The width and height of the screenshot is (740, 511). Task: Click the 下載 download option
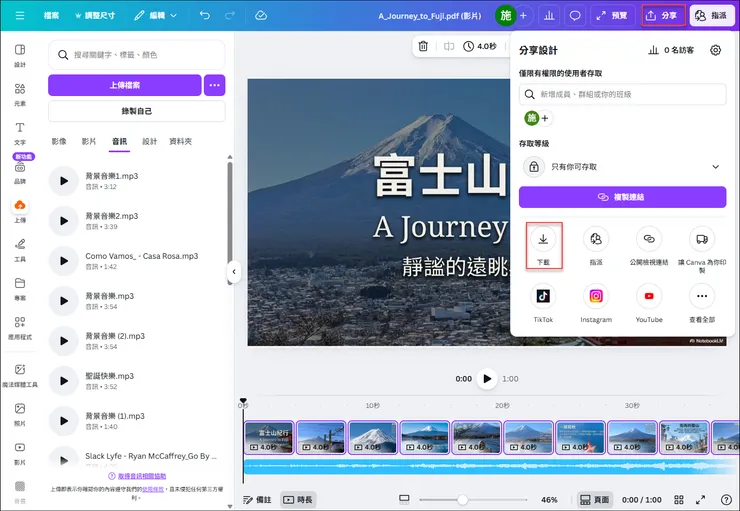[x=543, y=245]
